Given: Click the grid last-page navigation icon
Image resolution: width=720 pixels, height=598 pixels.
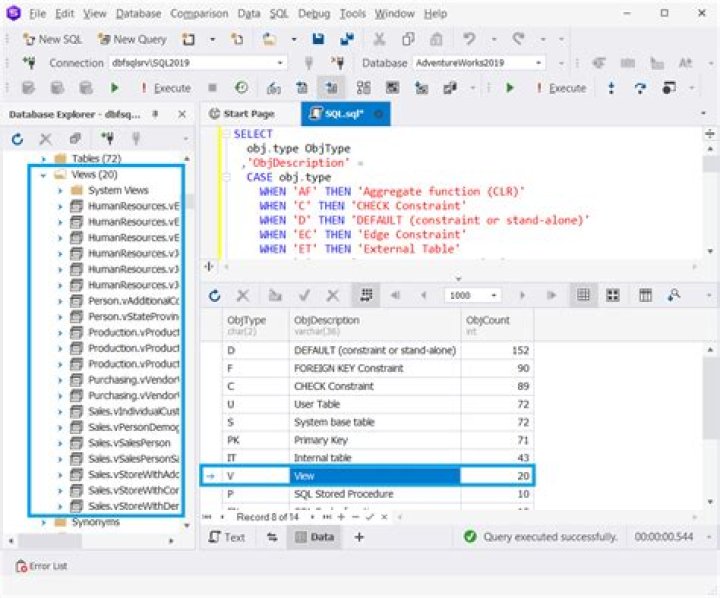Looking at the screenshot, I should tap(551, 295).
